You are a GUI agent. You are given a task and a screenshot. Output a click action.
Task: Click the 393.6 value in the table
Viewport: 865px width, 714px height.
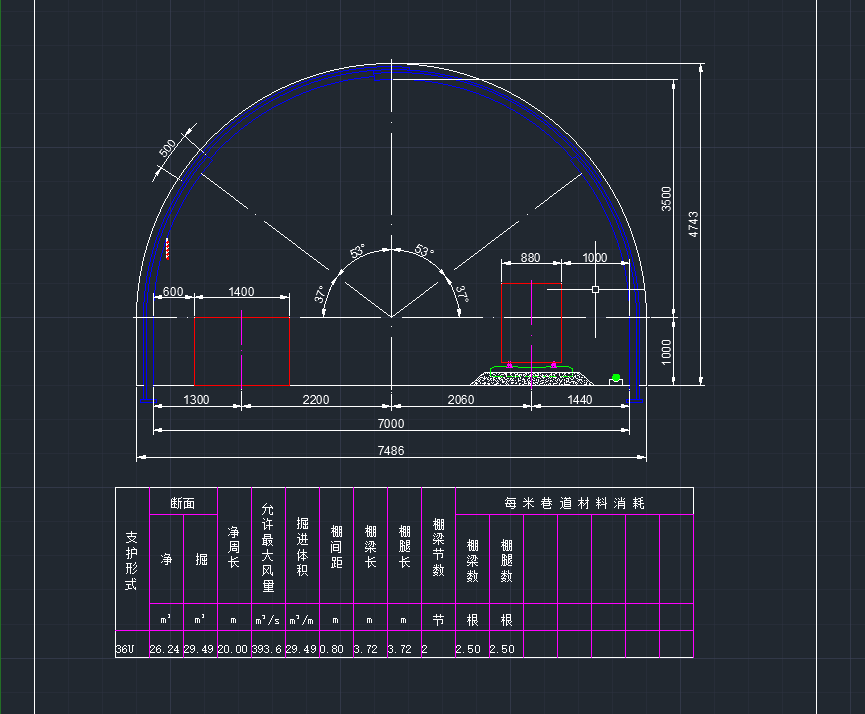(x=267, y=649)
